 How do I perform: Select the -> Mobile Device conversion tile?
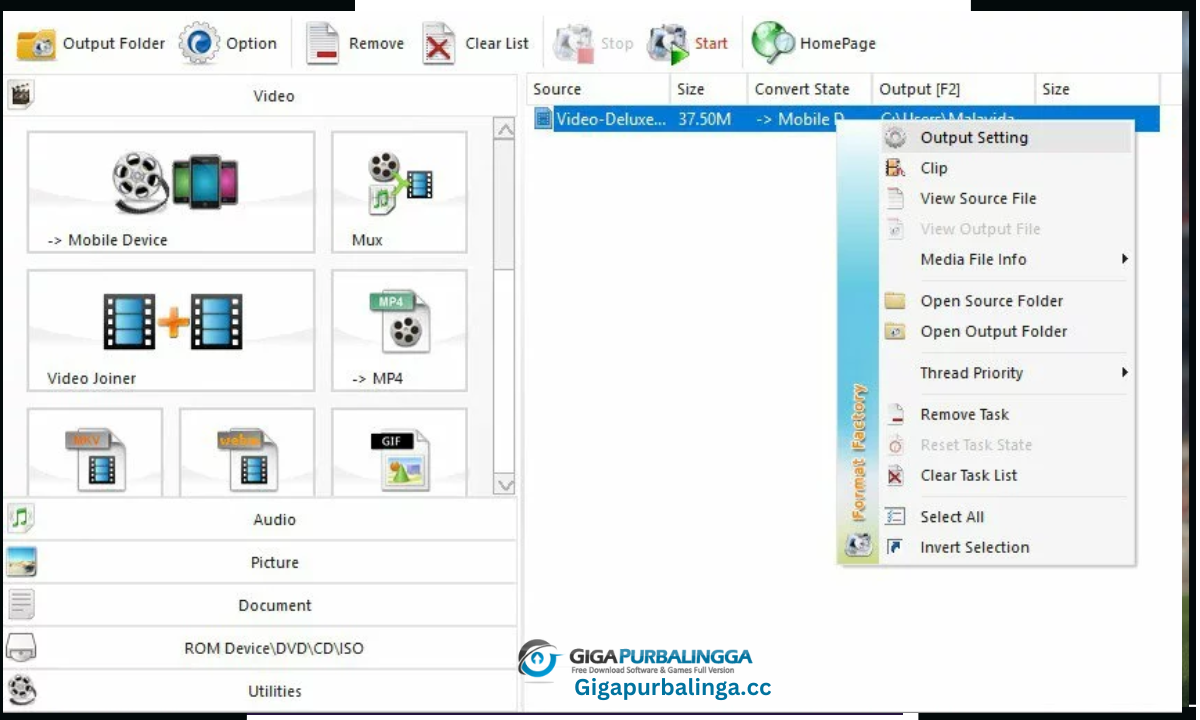[171, 192]
